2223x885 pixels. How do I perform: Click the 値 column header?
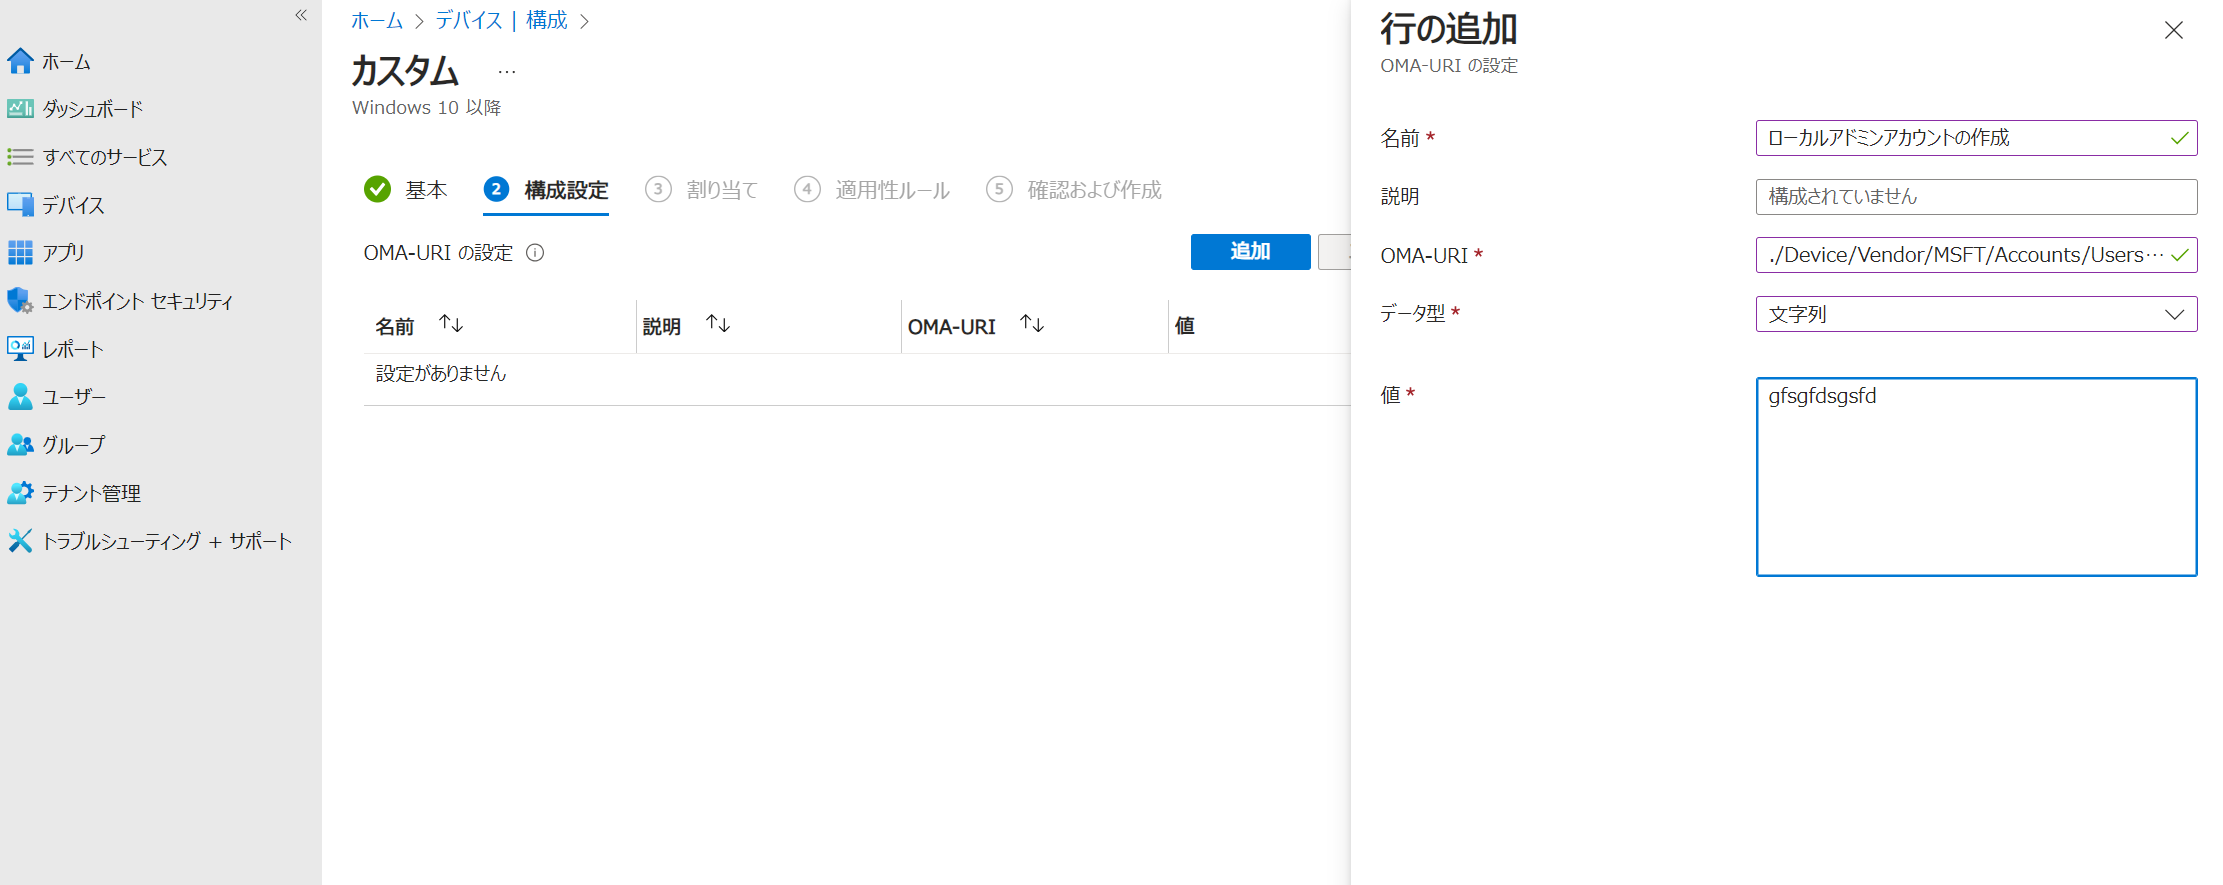[x=1185, y=325]
